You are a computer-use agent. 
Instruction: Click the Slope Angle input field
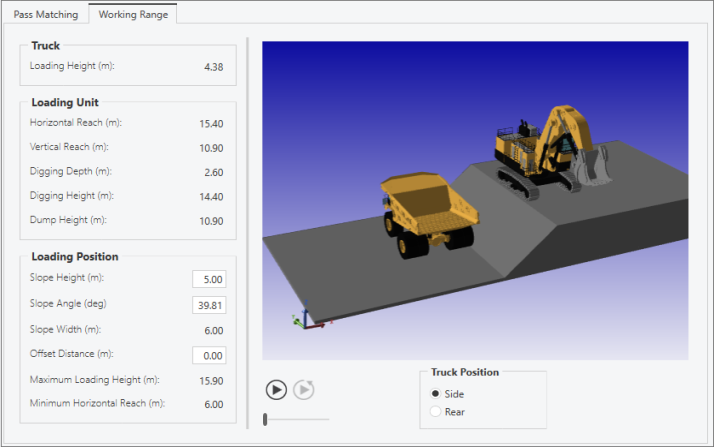tap(209, 305)
